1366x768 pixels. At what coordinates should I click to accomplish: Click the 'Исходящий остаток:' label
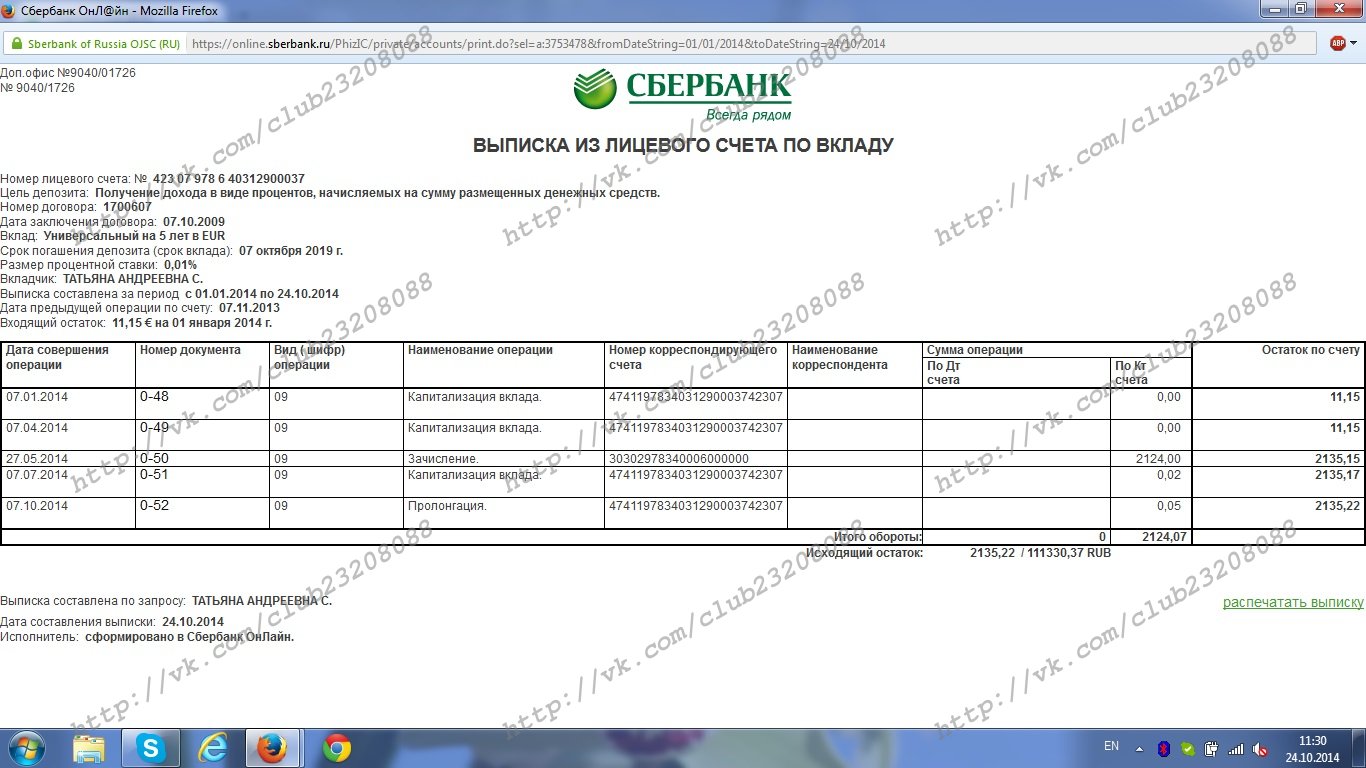coord(864,553)
